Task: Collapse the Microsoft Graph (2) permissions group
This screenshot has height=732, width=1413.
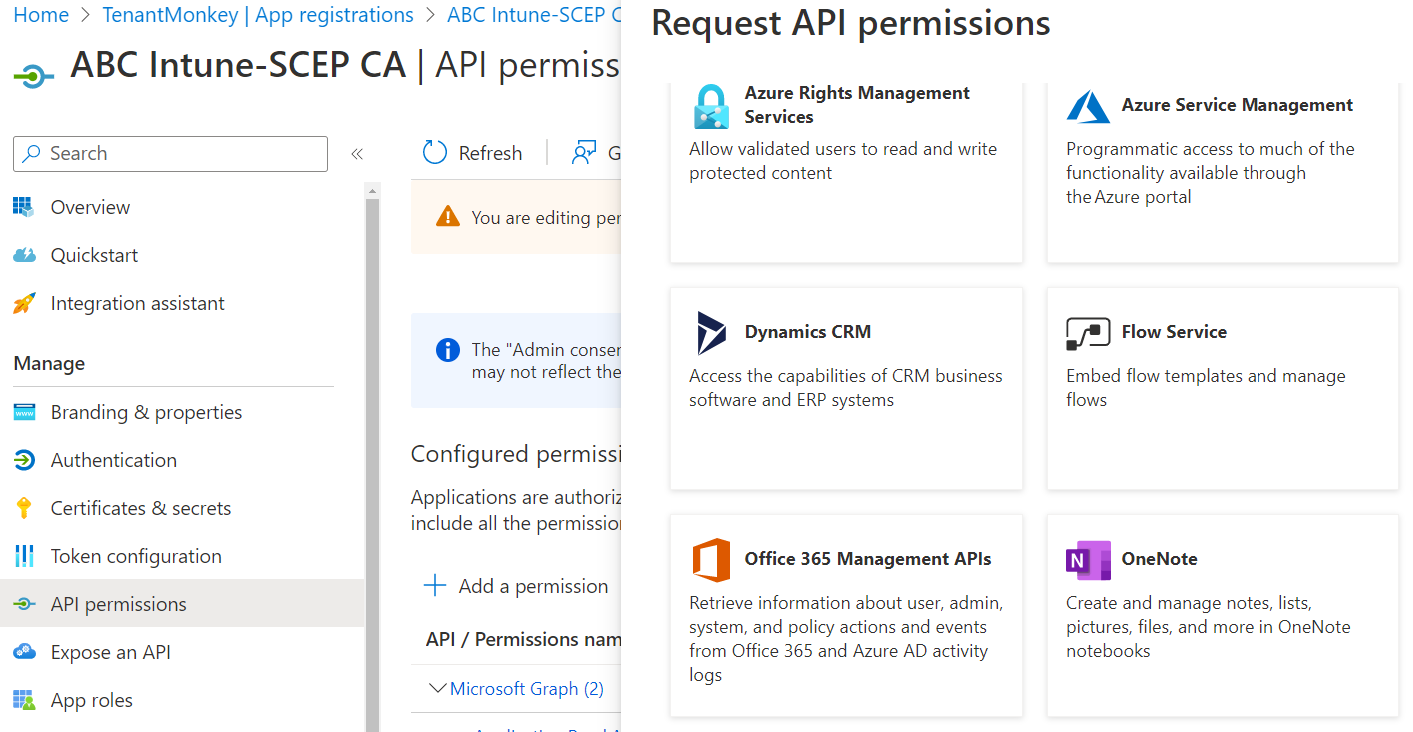Action: click(437, 688)
